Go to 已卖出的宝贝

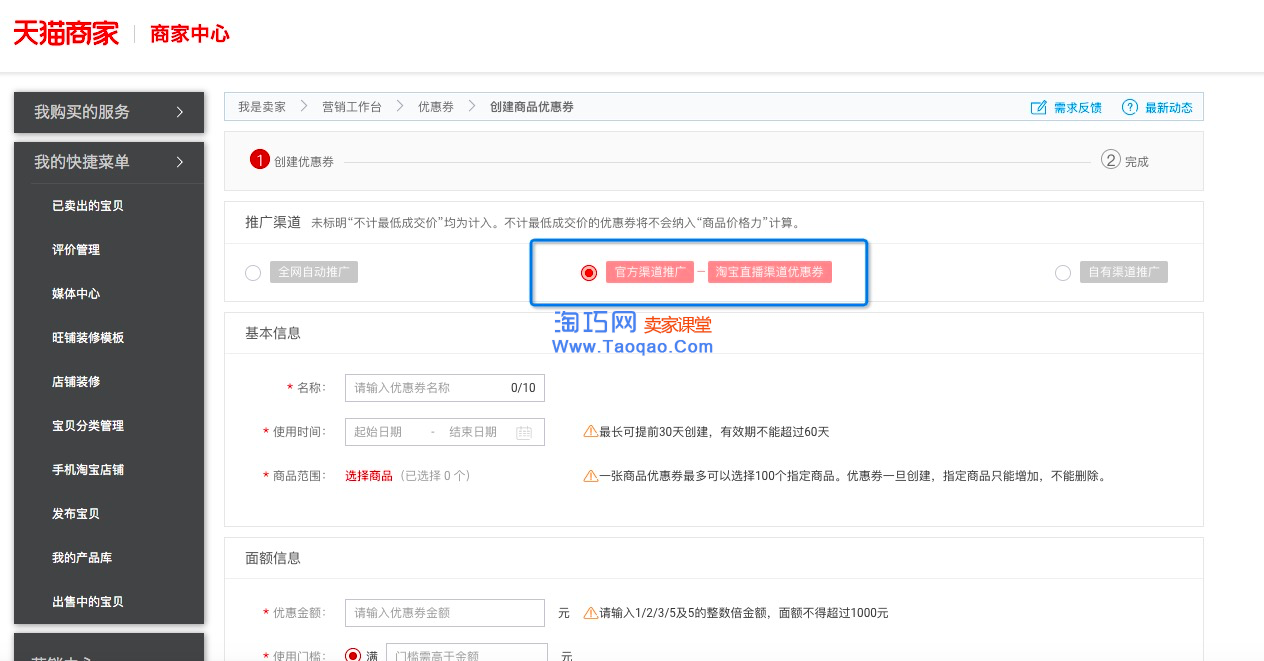88,206
